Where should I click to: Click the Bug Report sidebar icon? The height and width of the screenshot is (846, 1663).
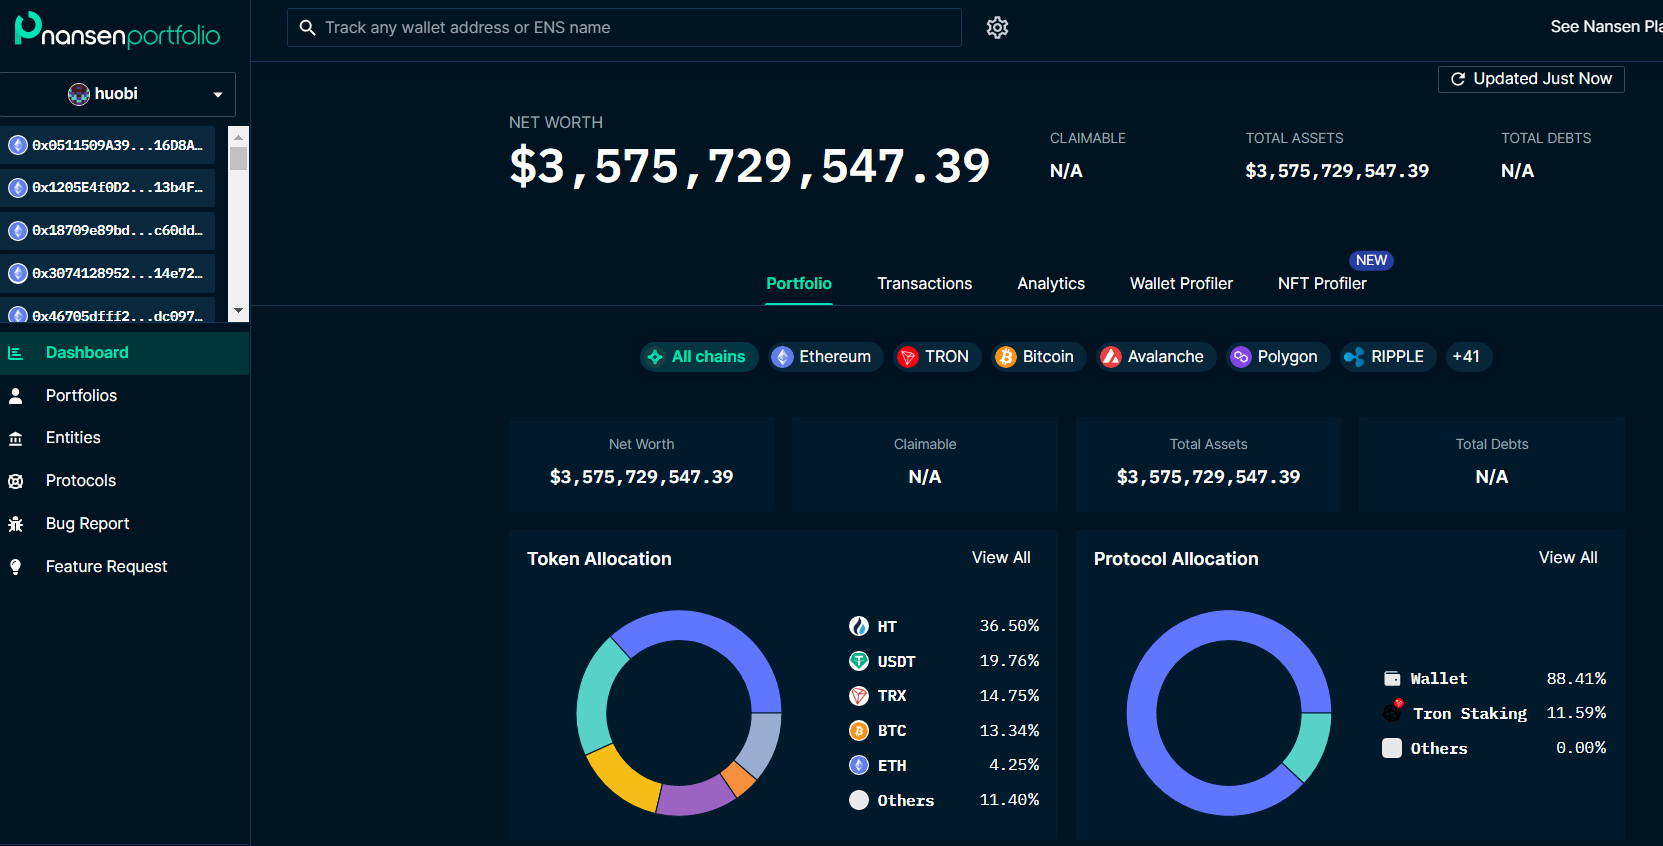point(16,524)
